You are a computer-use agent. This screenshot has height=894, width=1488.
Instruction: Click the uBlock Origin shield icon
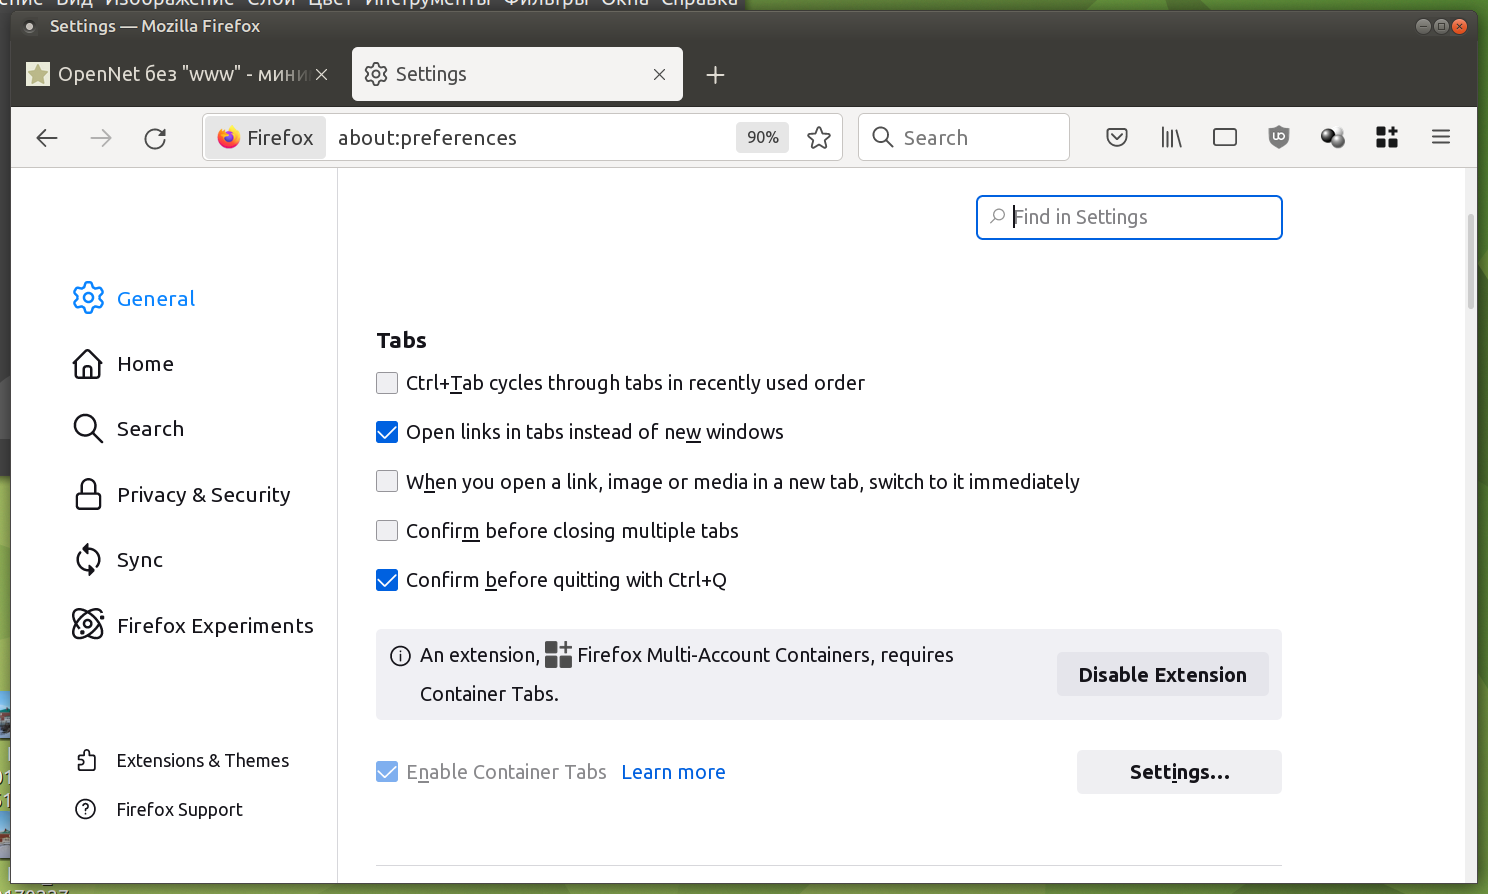point(1278,138)
